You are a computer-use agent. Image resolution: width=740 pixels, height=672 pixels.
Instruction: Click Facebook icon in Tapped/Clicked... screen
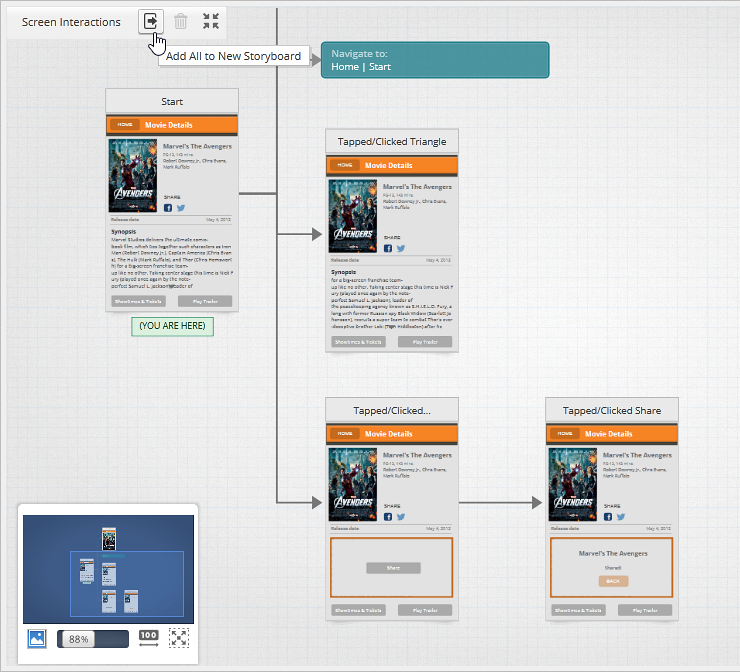pyautogui.click(x=387, y=517)
